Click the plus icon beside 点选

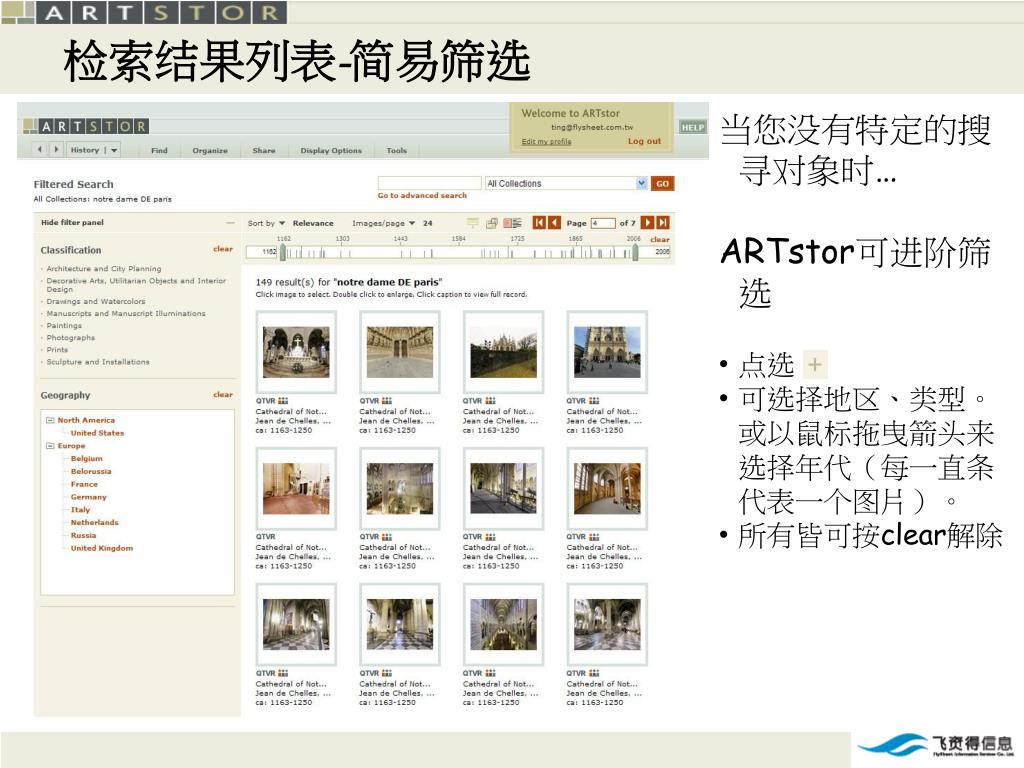[814, 364]
